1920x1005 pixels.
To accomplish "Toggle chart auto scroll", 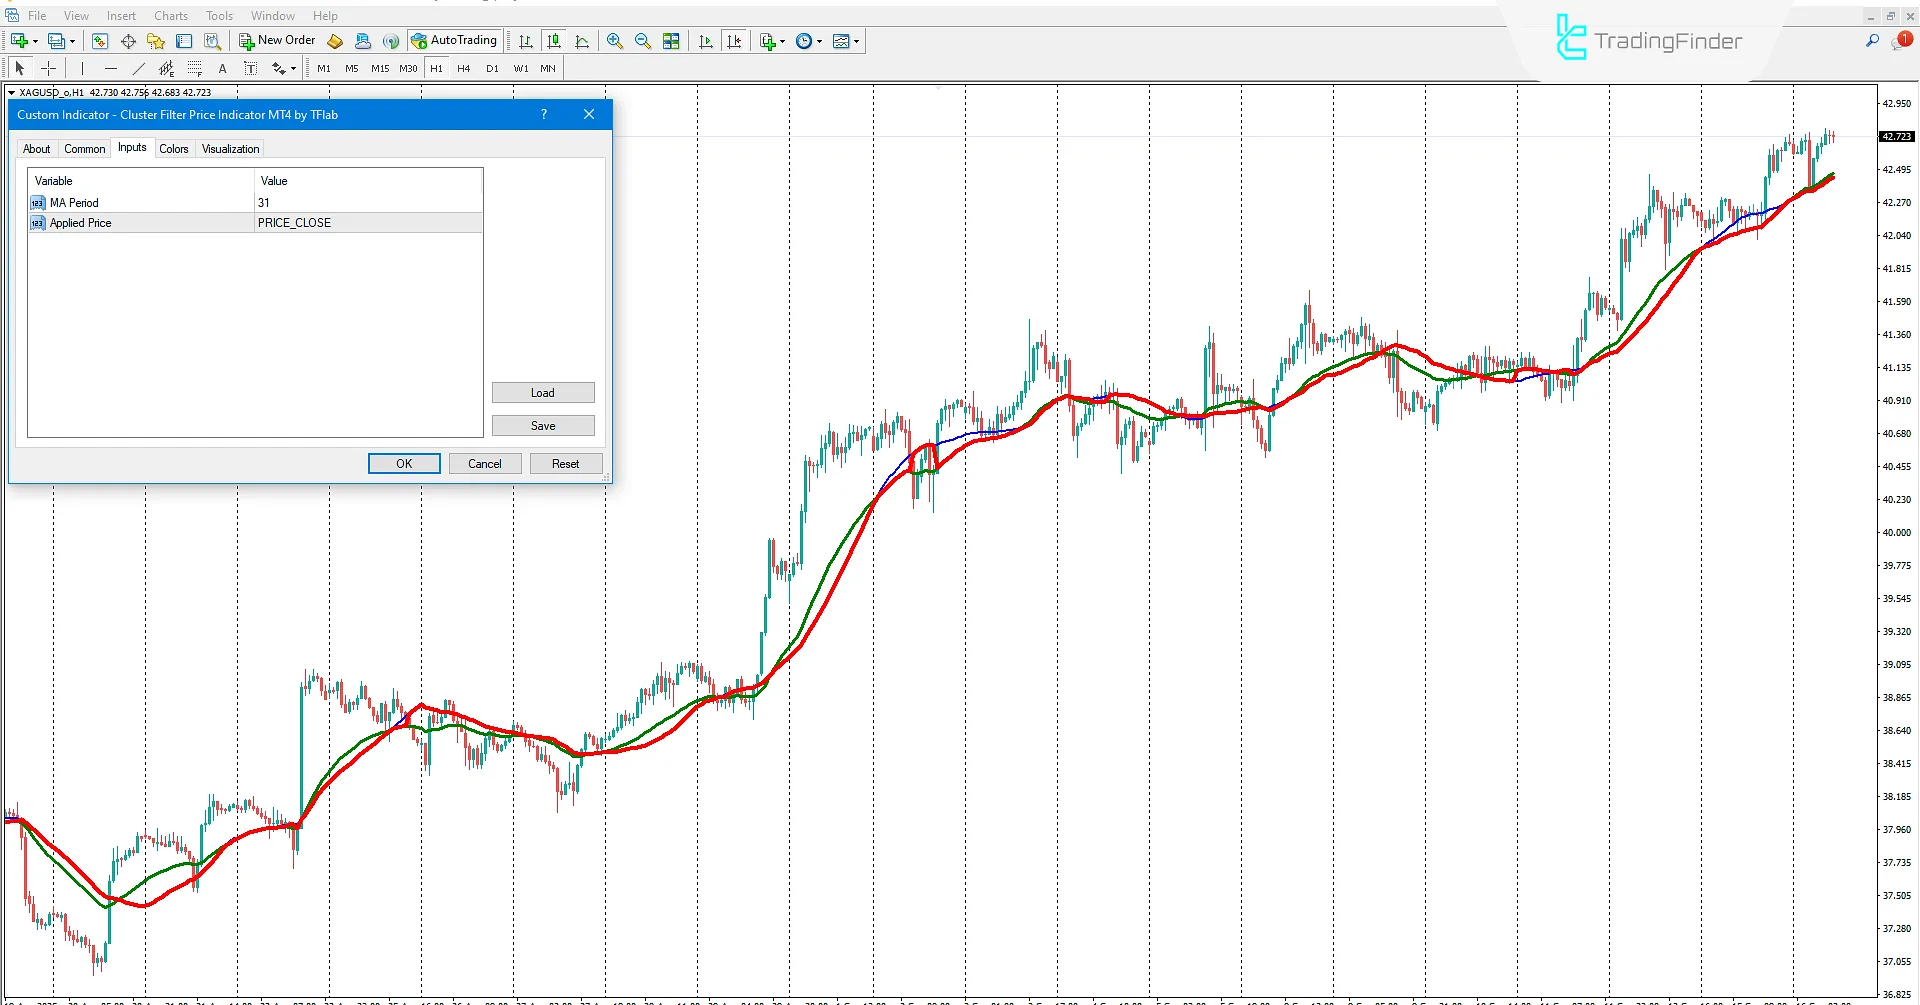I will tap(705, 41).
